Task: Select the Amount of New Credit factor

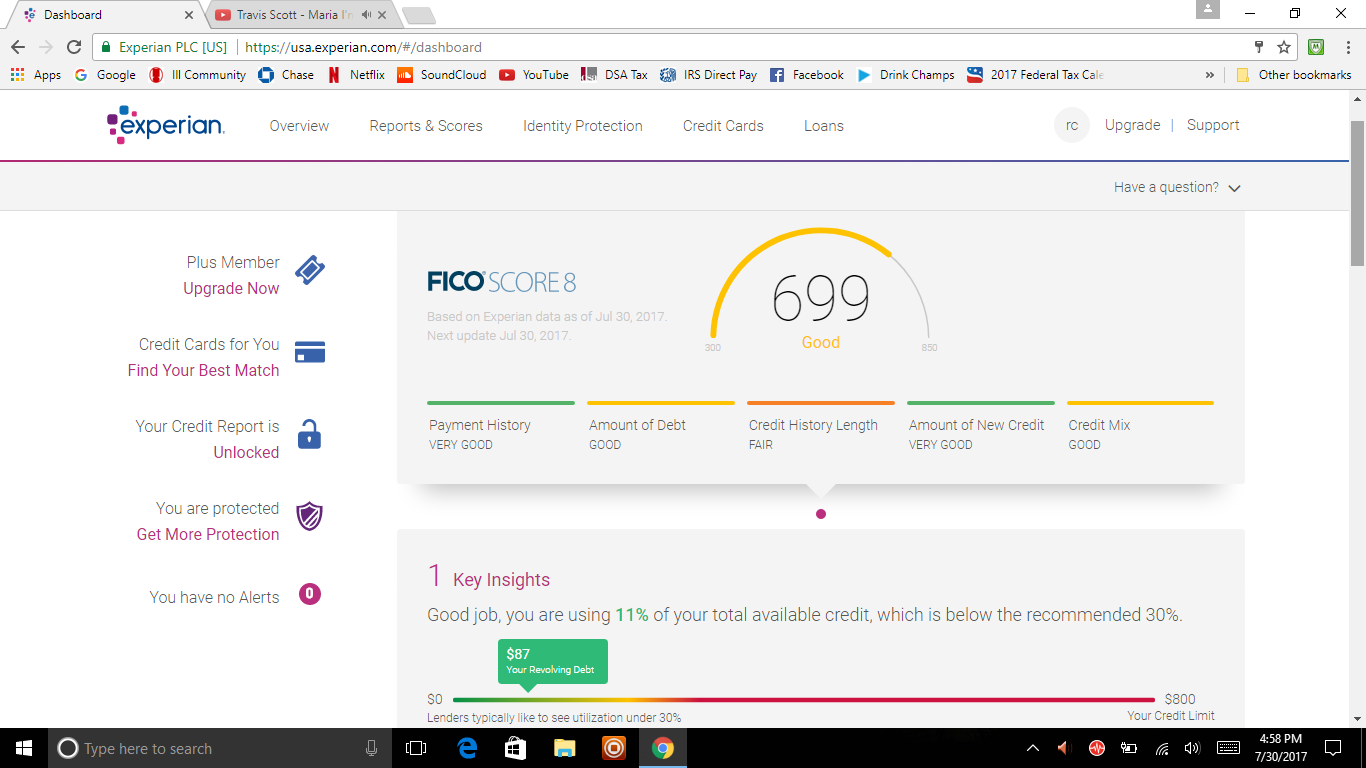Action: point(981,427)
